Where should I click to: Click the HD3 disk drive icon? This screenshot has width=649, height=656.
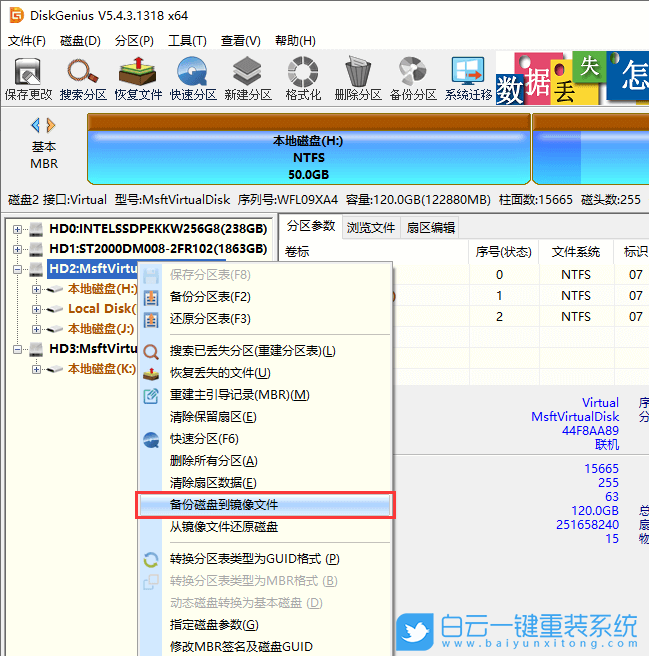tap(36, 349)
